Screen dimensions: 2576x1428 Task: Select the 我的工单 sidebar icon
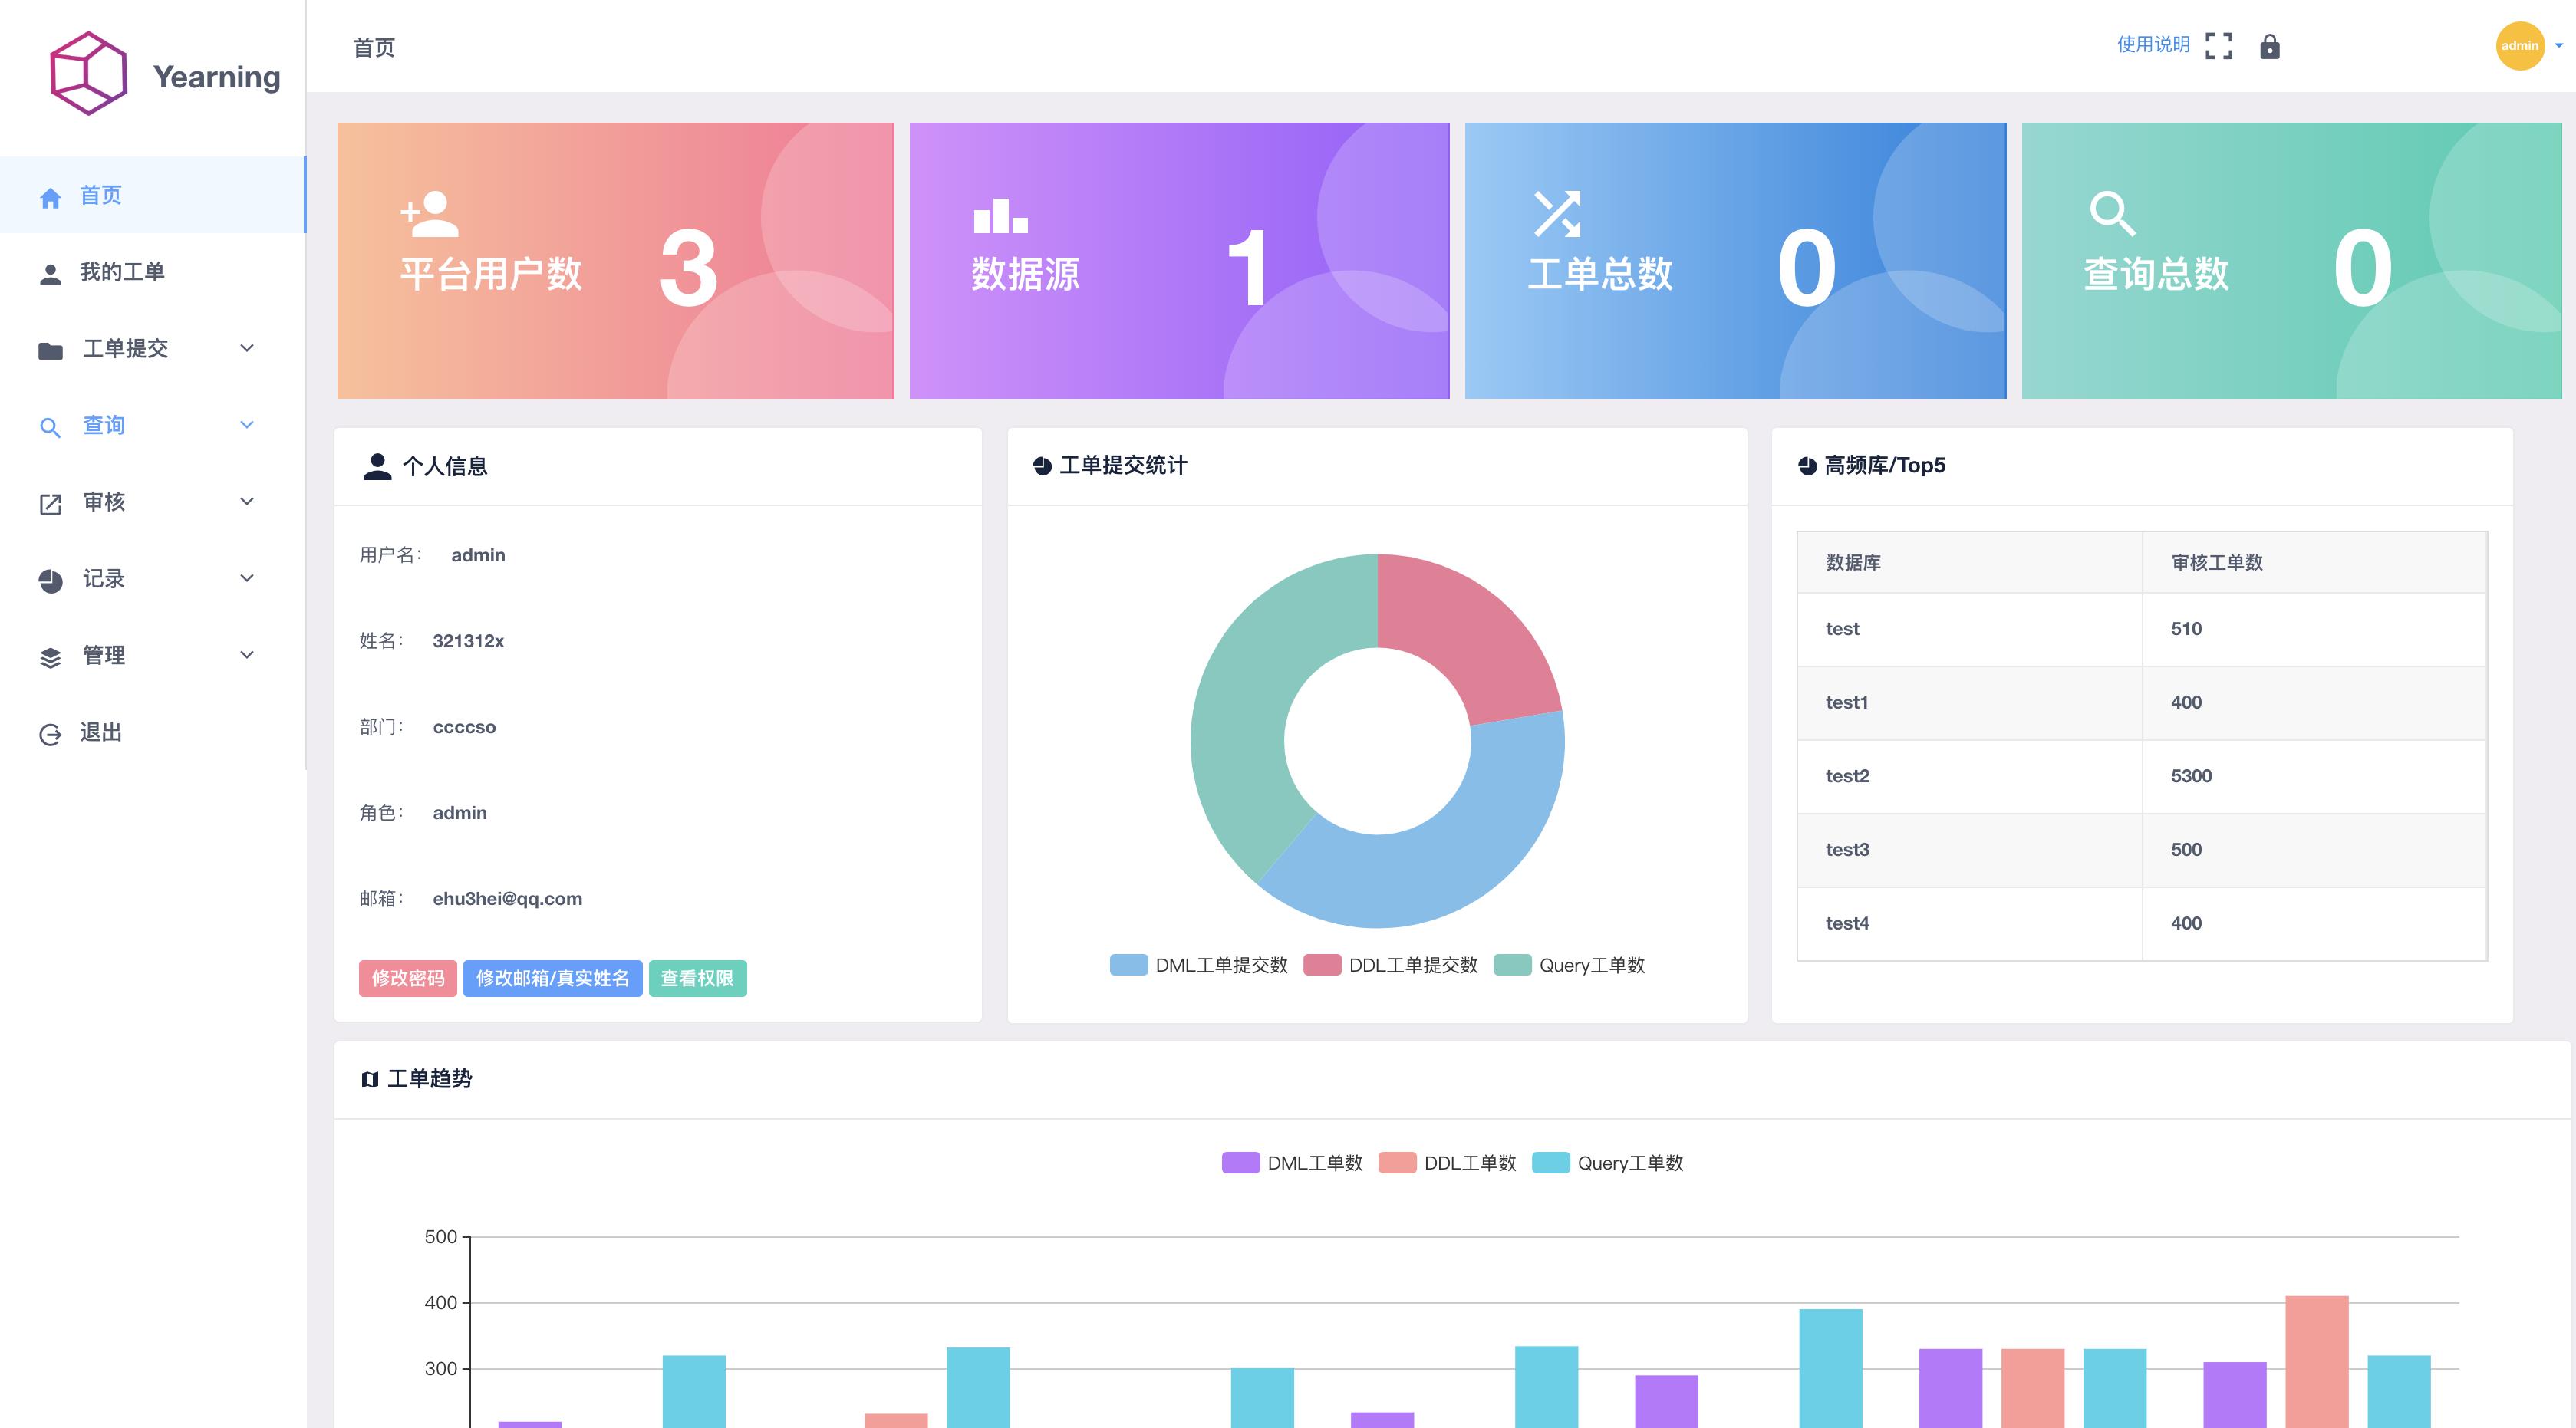pos(49,271)
